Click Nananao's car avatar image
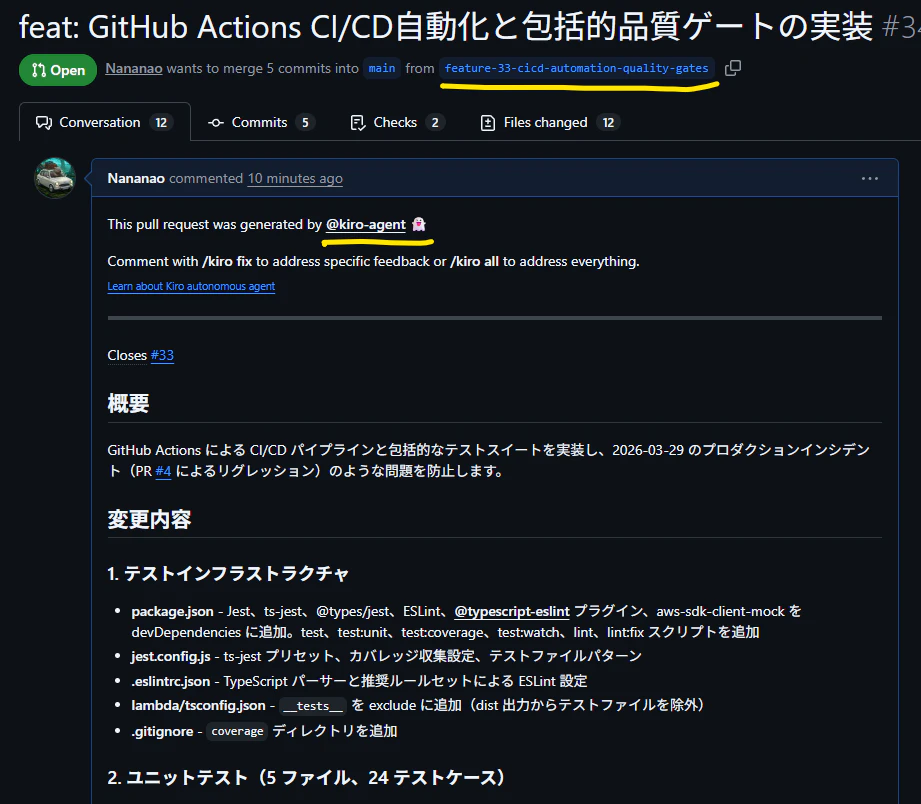 coord(55,178)
